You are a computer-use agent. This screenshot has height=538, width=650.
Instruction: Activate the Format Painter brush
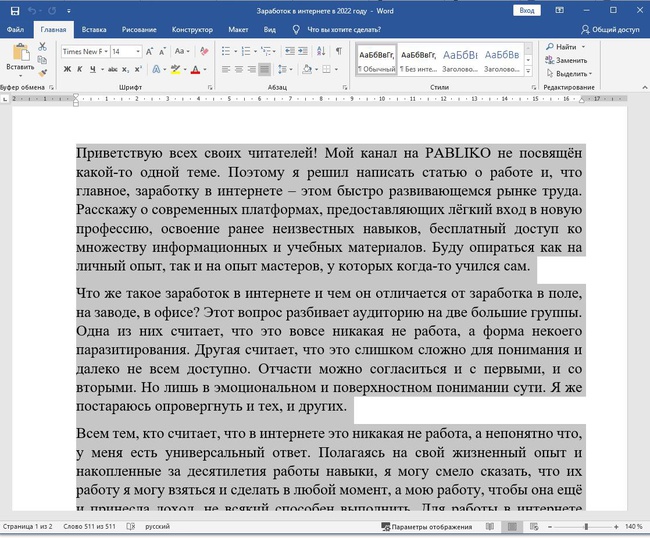tap(42, 73)
